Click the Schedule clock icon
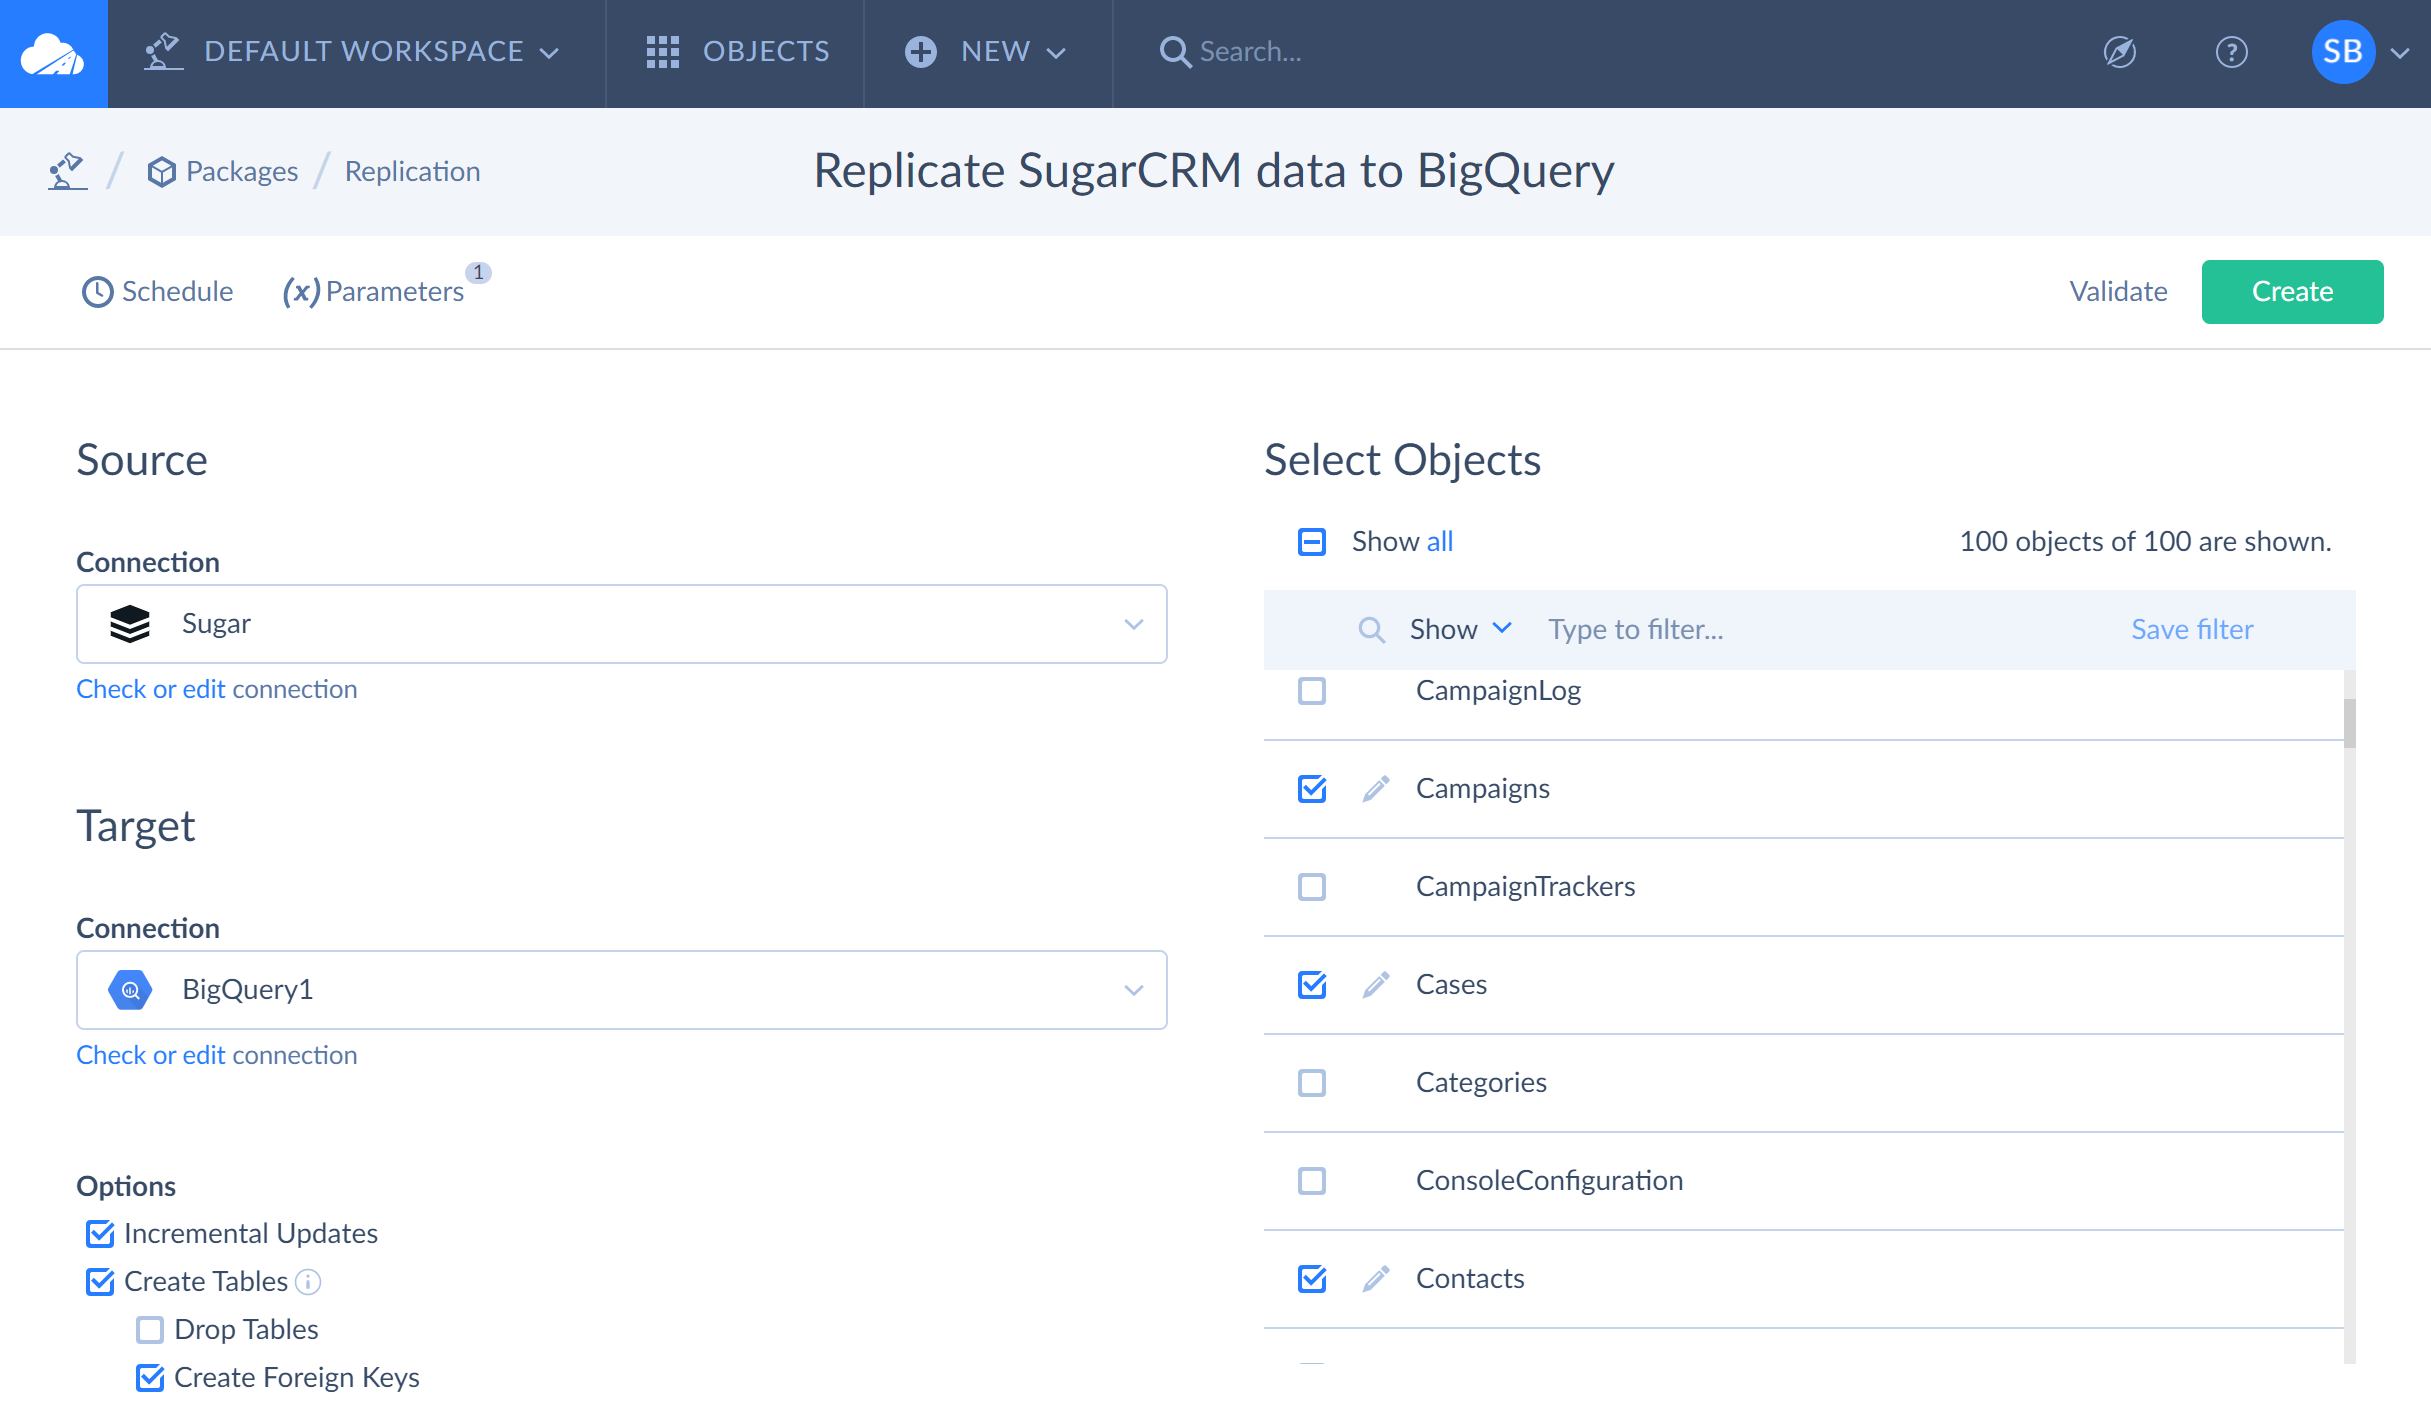 click(97, 292)
